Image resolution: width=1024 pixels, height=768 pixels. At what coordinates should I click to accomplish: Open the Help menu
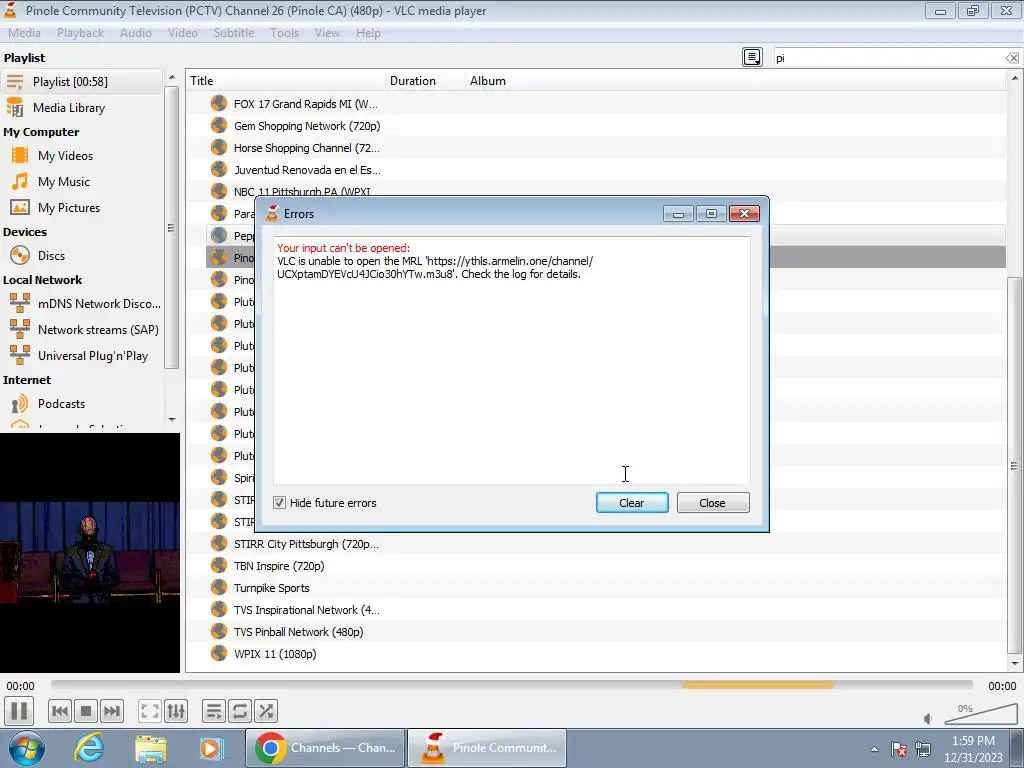point(368,33)
